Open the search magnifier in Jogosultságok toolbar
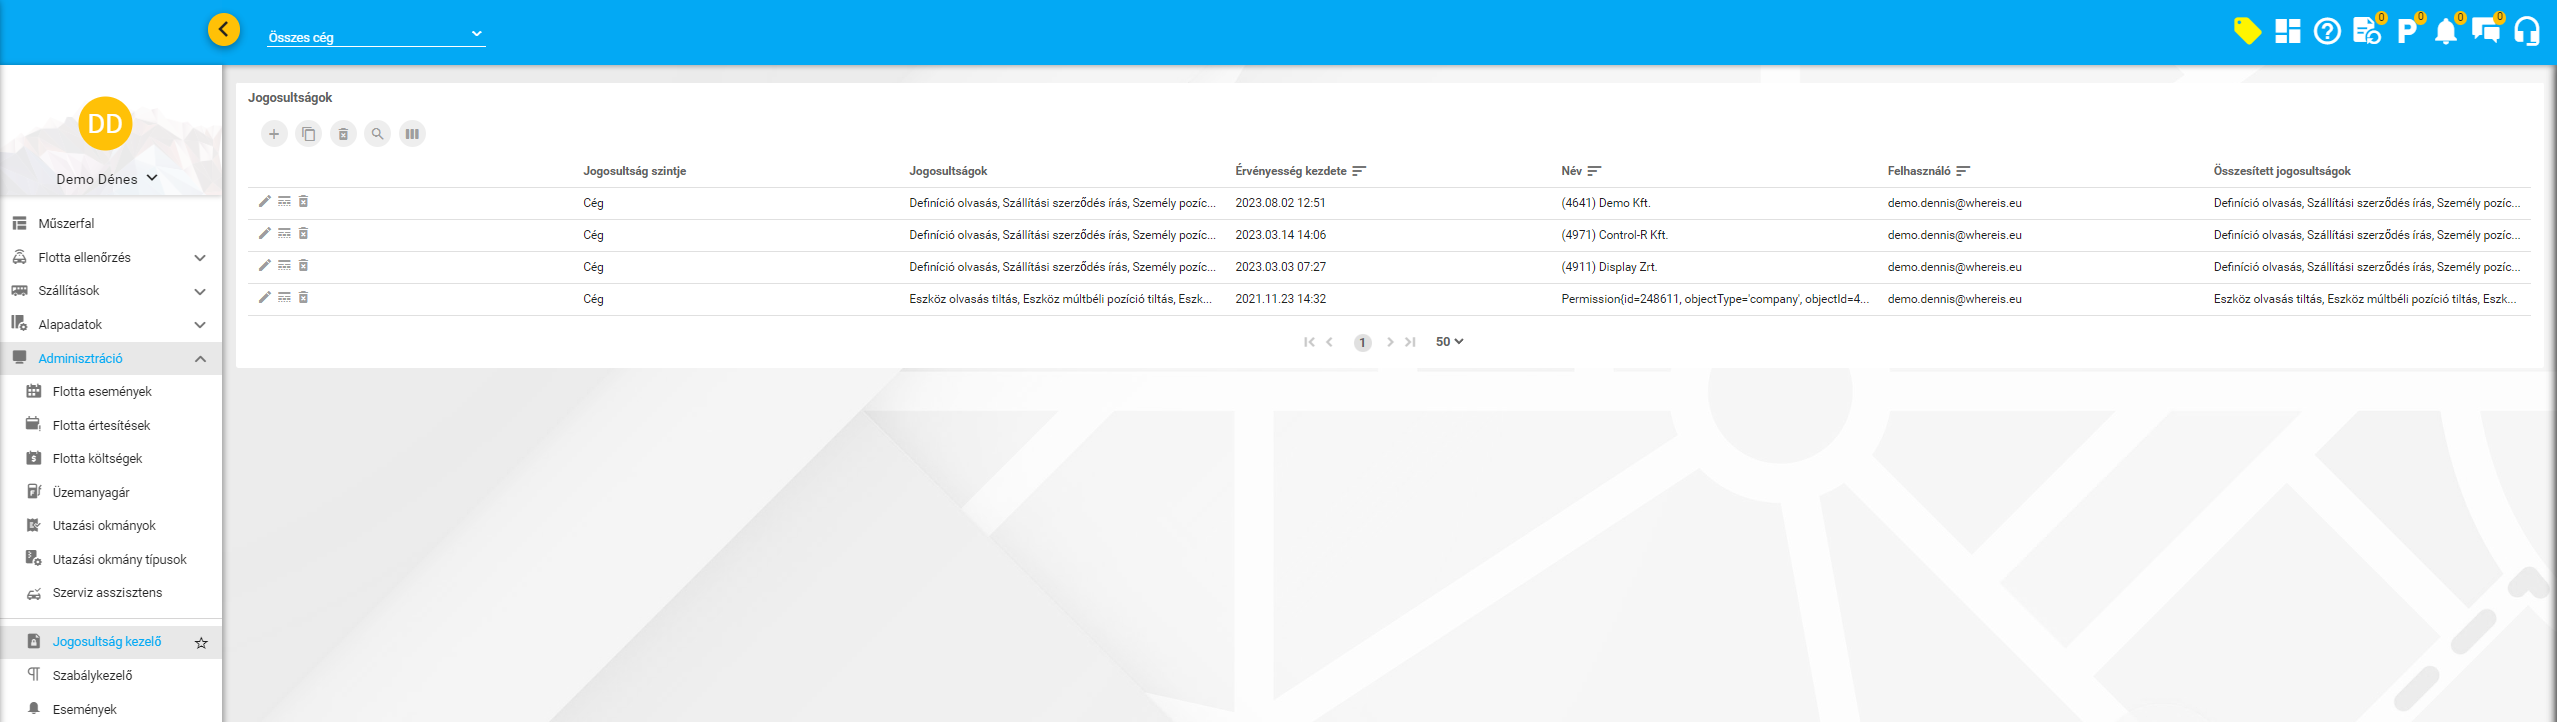Screen dimensions: 2557x722 377,134
